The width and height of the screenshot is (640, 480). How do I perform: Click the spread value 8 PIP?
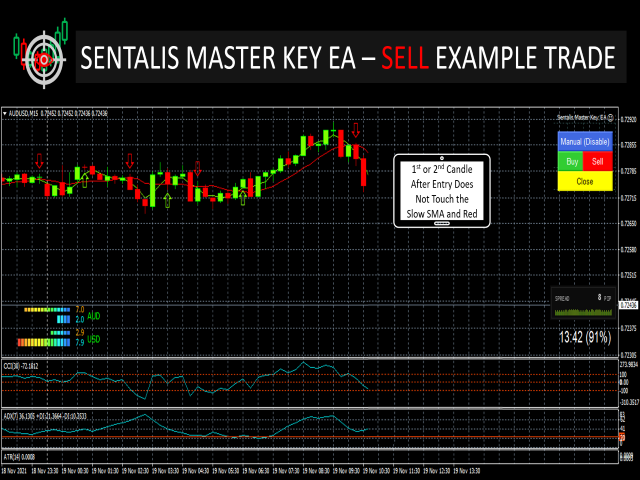click(604, 298)
